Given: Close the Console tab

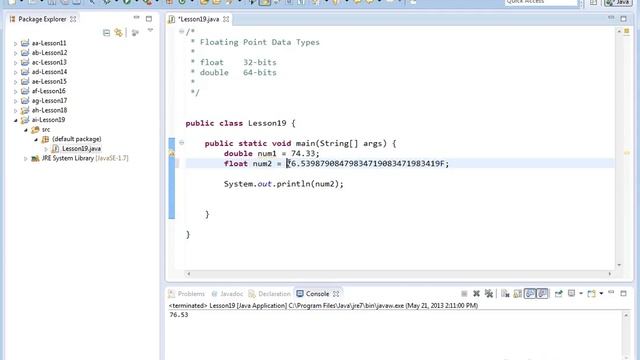Looking at the screenshot, I should (x=336, y=294).
